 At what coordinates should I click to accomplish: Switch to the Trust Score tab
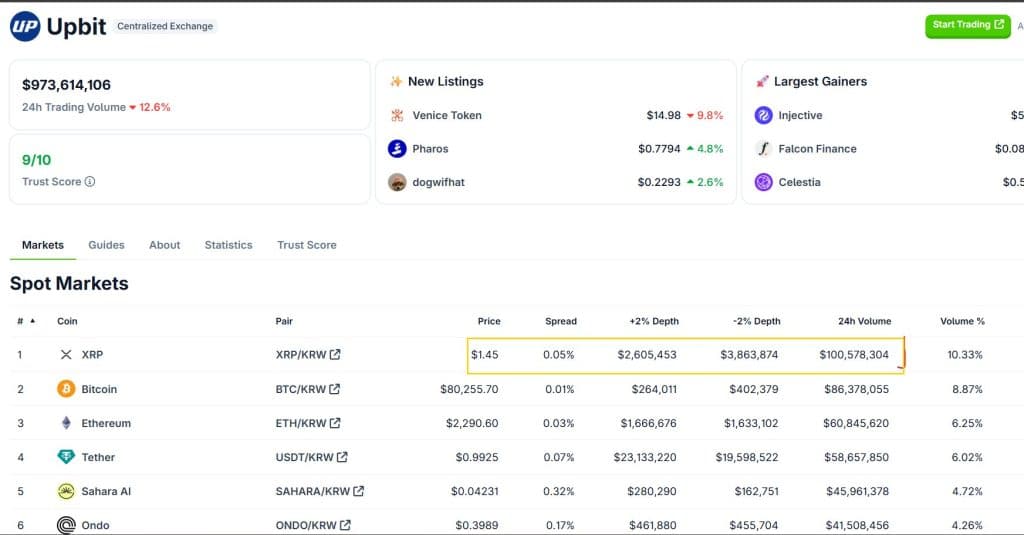coord(306,245)
